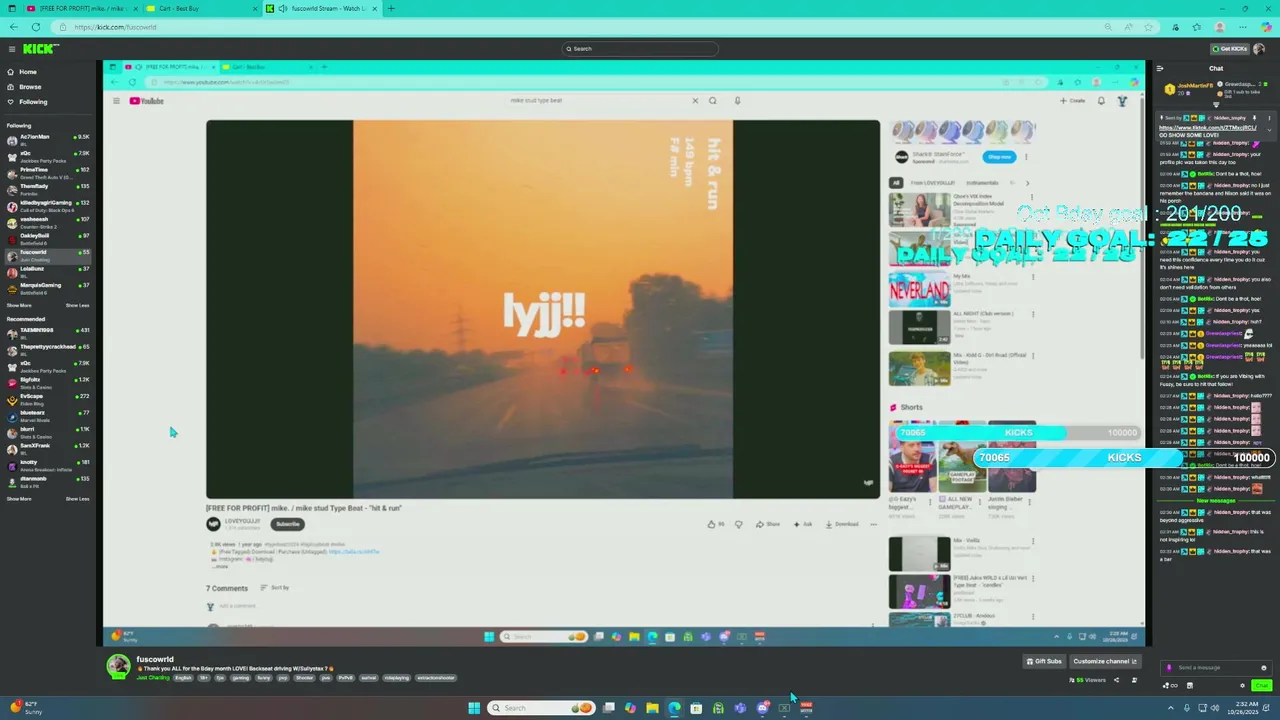Collapse with Show Less under Recommended
Screen dimensions: 1280x720
tap(78, 499)
